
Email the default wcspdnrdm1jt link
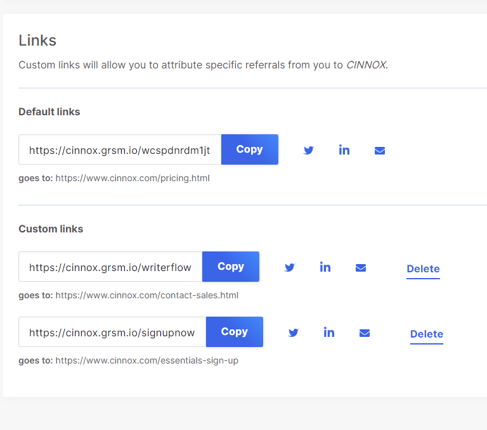[x=380, y=151]
